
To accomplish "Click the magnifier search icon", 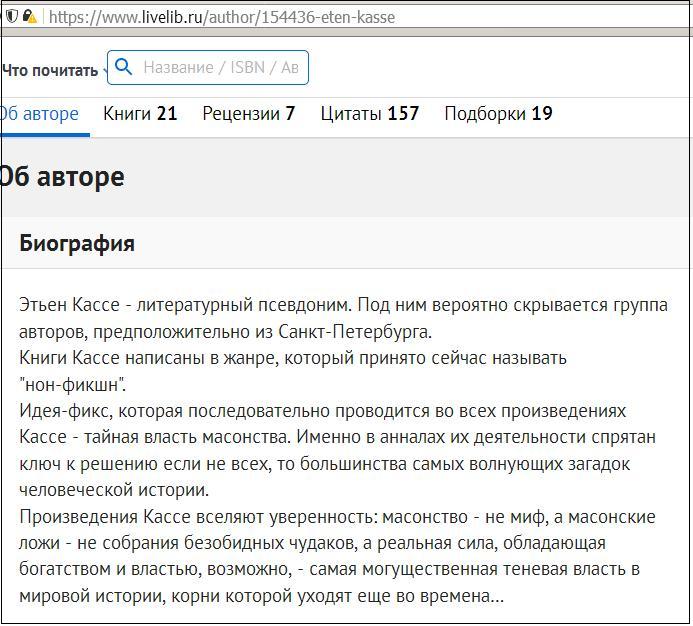I will click(x=123, y=67).
